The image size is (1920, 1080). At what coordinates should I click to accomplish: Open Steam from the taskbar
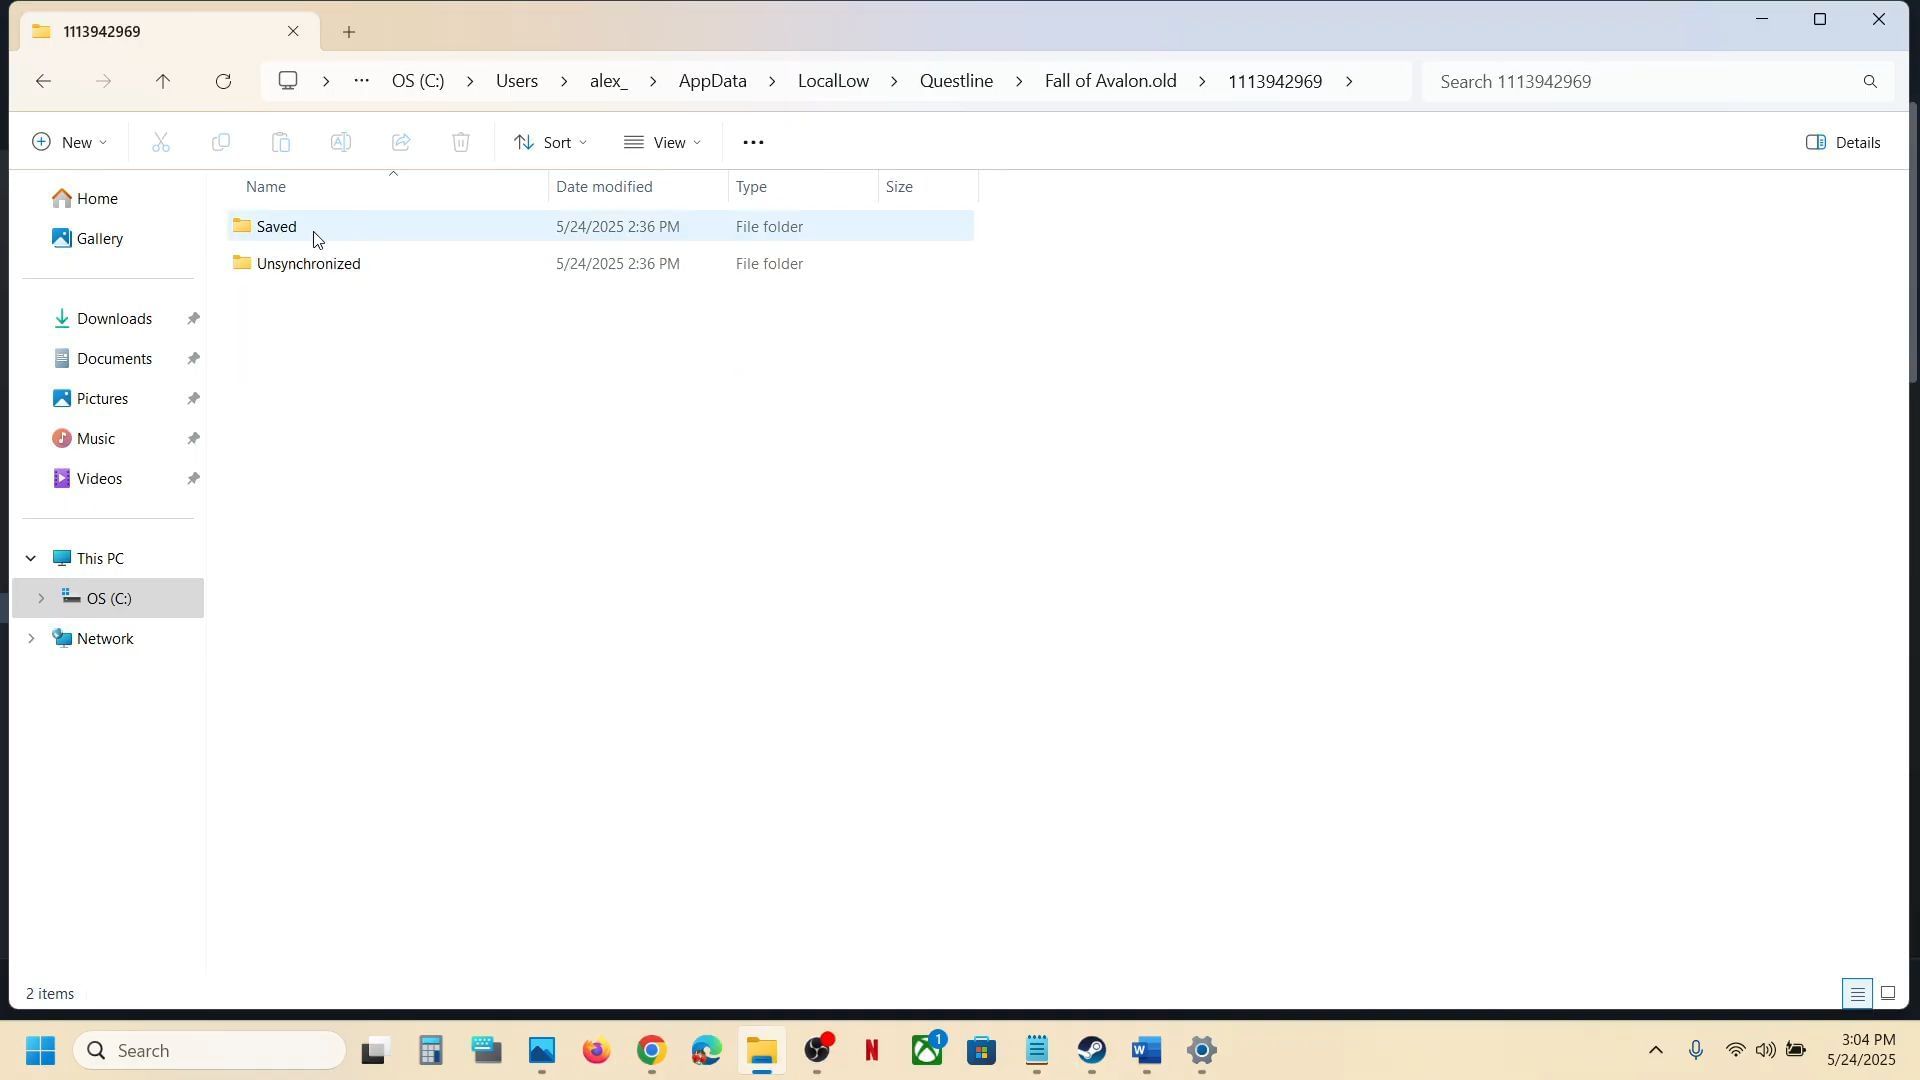[1091, 1051]
